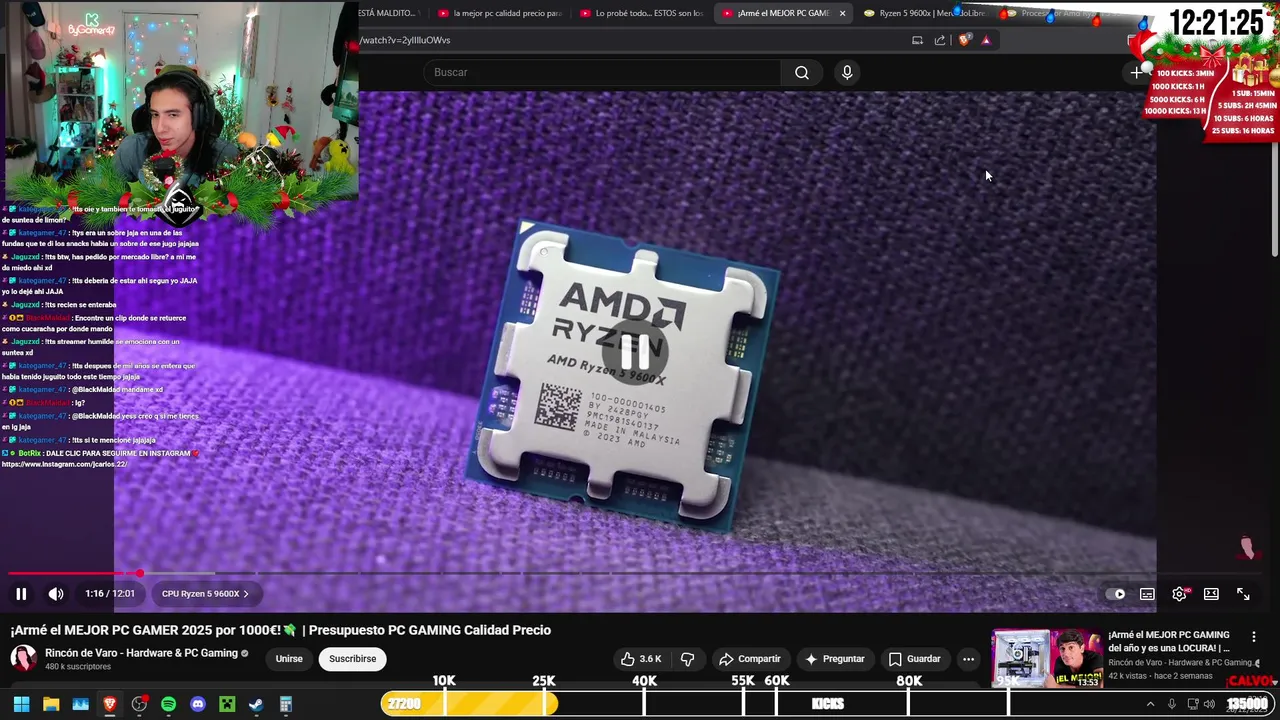Open the Windows Start menu
Screen dimensions: 1280x720
tap(21, 704)
